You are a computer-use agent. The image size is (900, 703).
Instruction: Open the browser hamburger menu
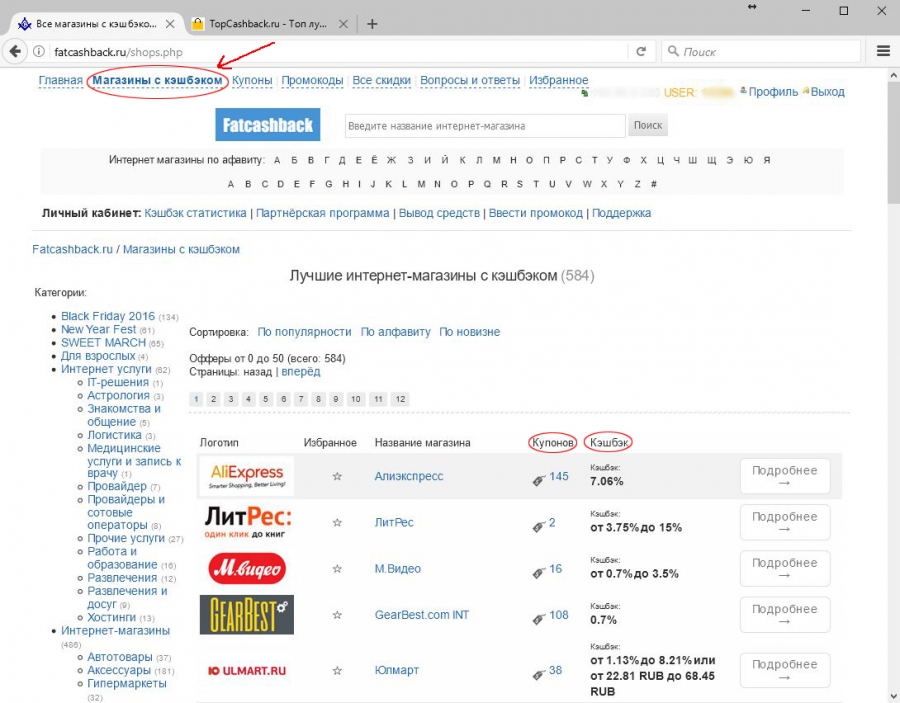tap(883, 52)
